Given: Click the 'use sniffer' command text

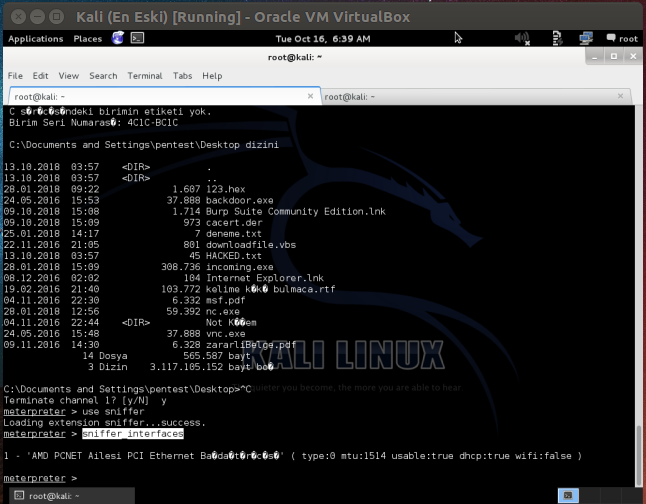Looking at the screenshot, I should tap(113, 411).
